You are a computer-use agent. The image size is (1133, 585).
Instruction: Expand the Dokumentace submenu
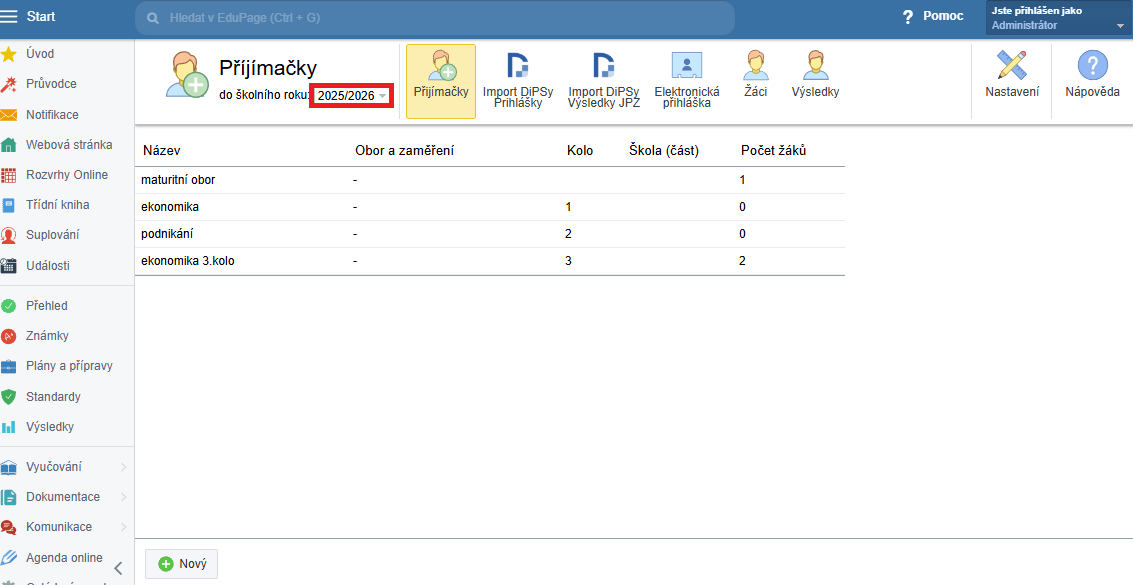(124, 497)
